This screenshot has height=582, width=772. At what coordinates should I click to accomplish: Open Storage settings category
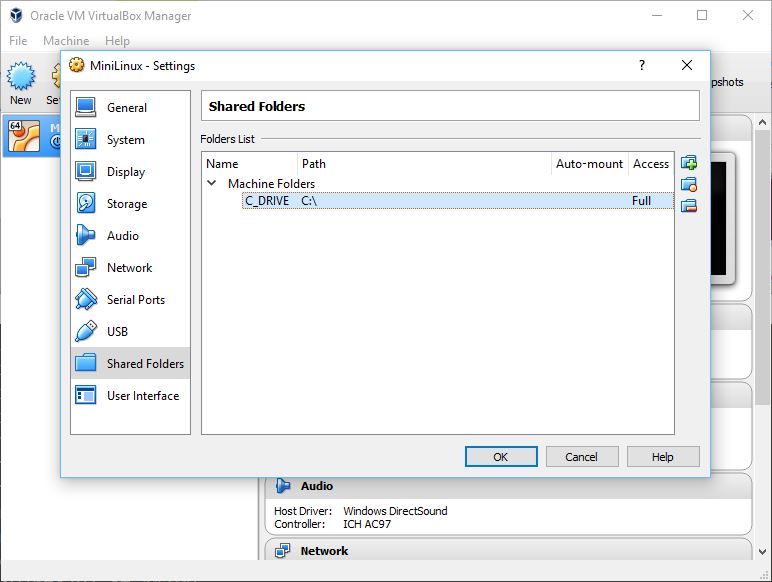[130, 203]
